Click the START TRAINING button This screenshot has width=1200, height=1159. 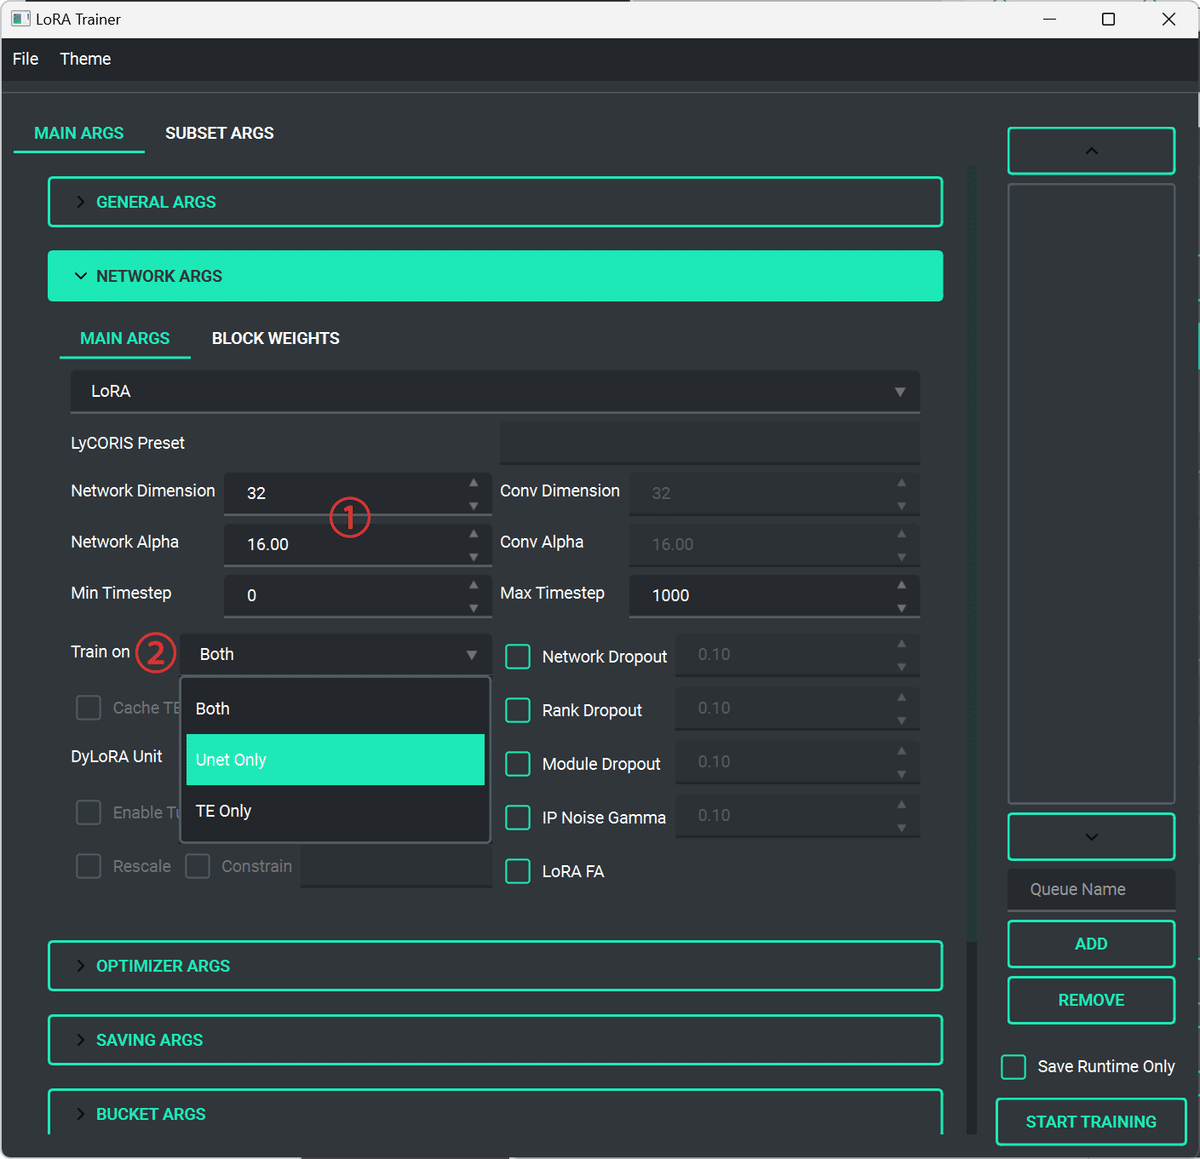click(x=1090, y=1121)
